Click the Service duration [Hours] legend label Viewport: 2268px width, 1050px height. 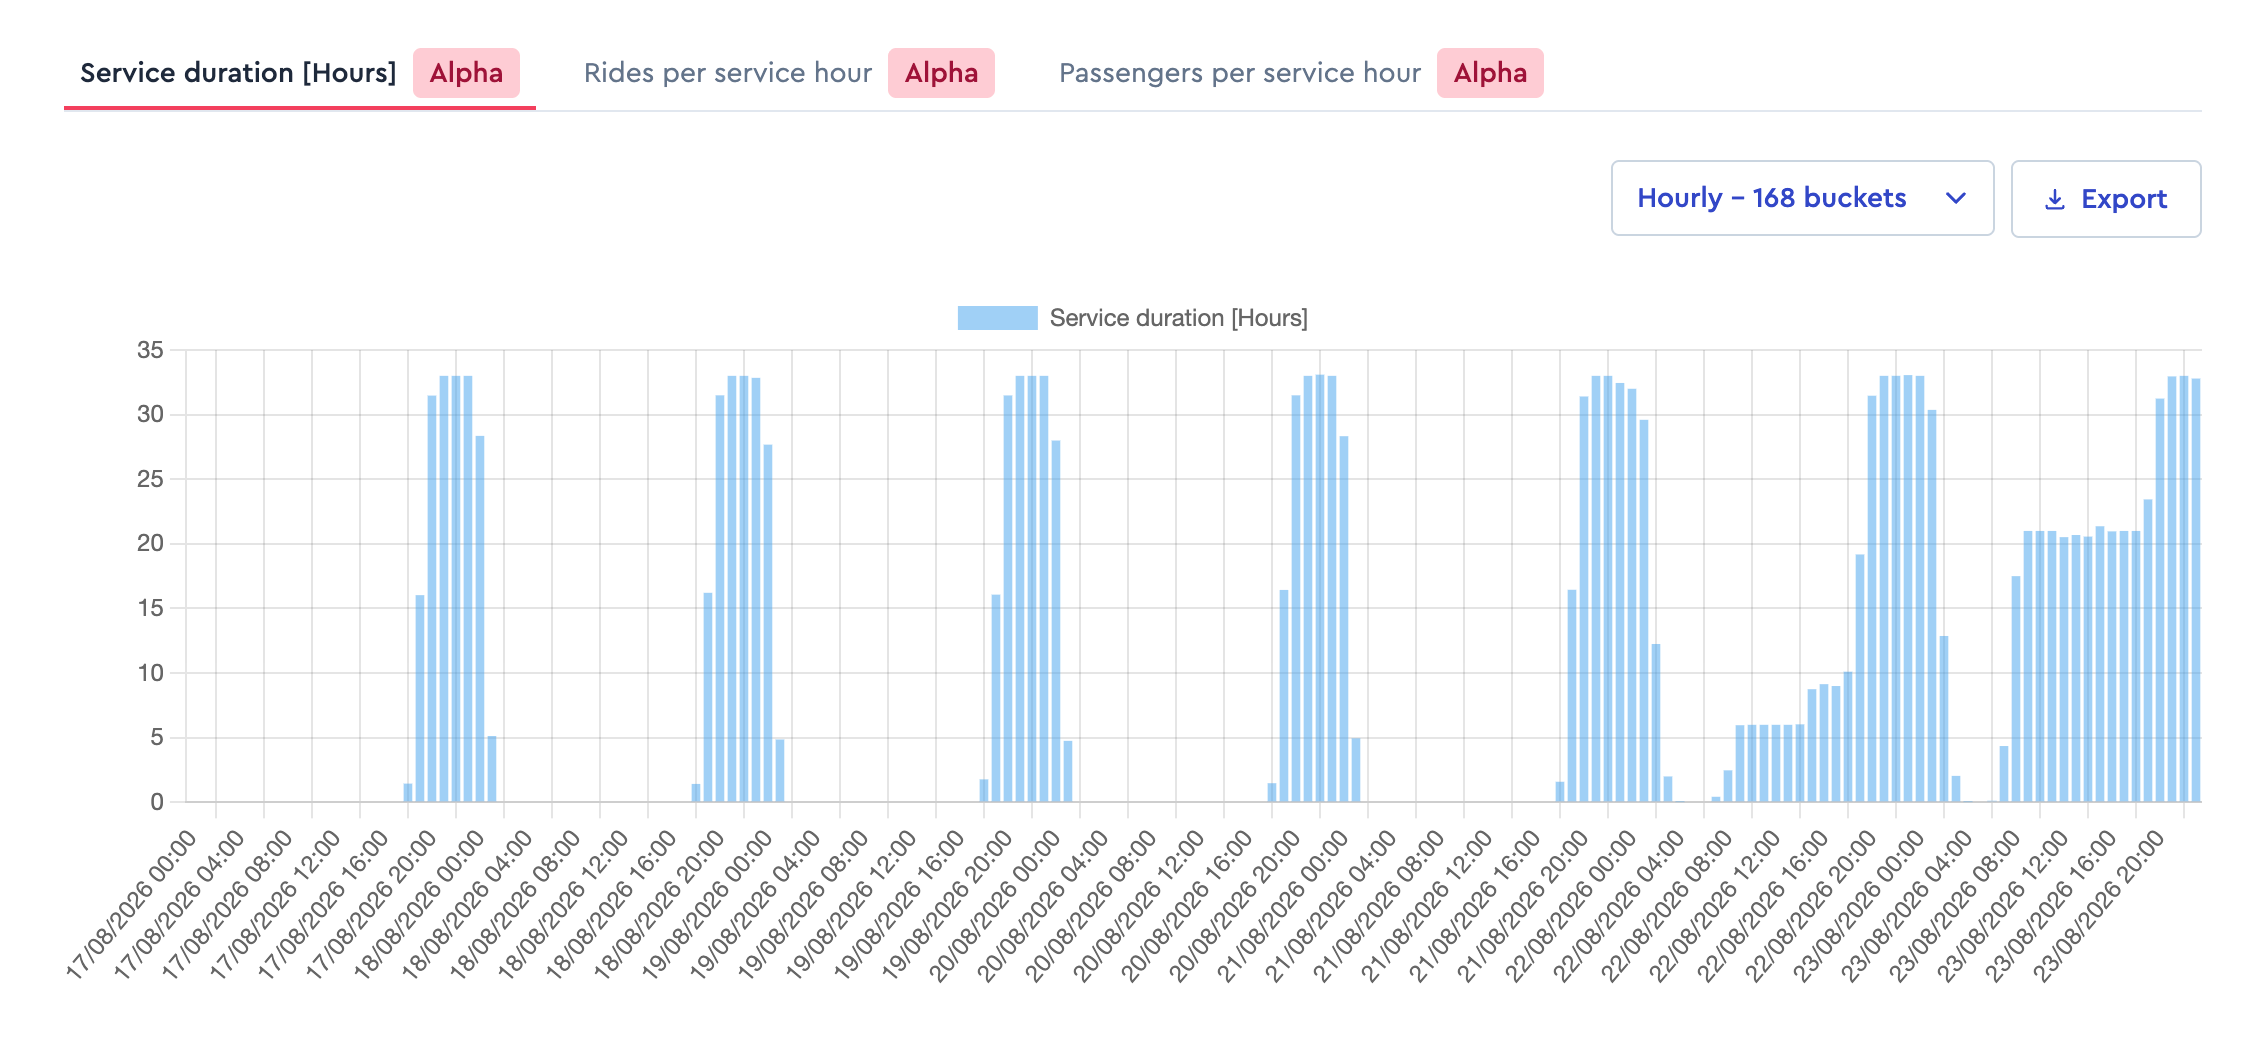pos(1178,318)
